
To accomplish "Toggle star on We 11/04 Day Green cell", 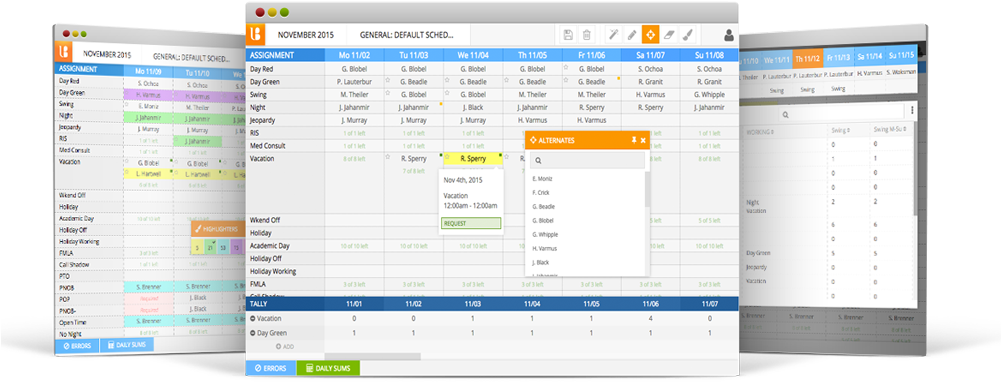I will click(x=447, y=80).
